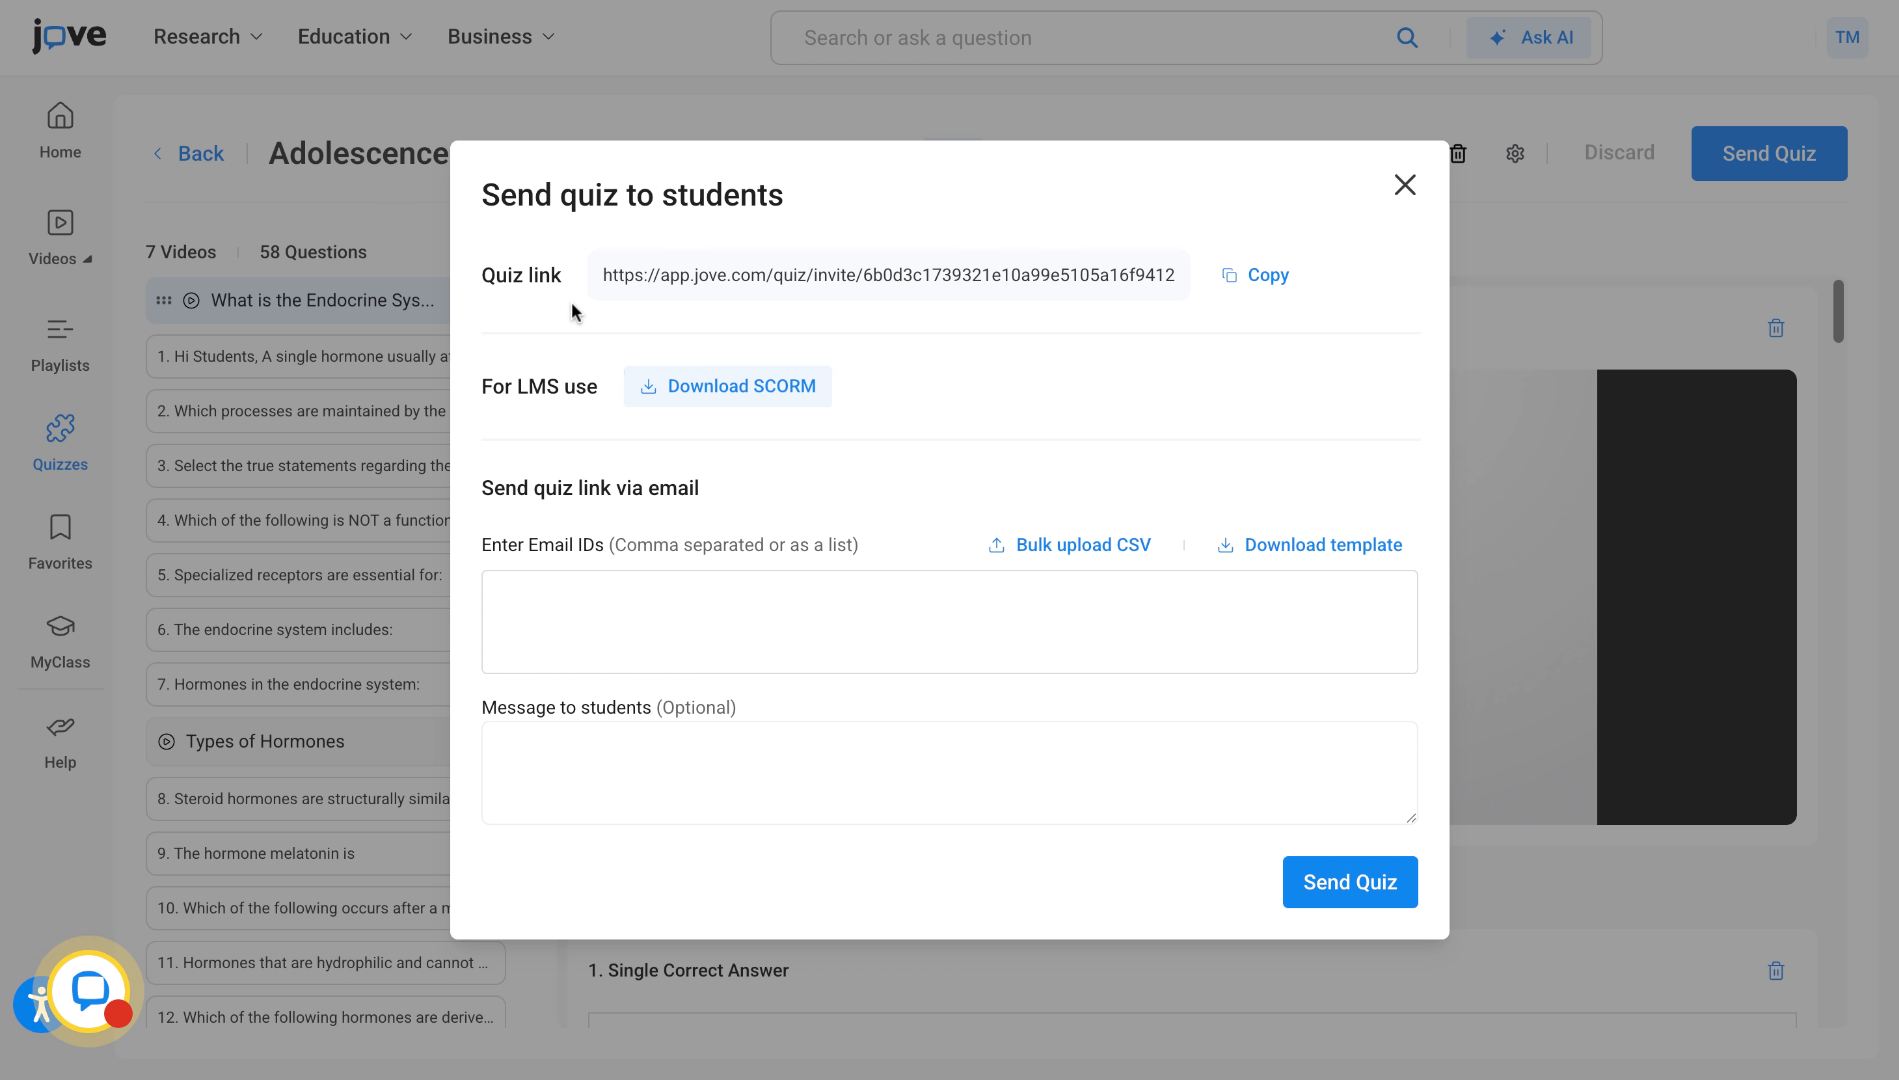Focus the Message to students field
This screenshot has width=1899, height=1080.
pos(949,772)
